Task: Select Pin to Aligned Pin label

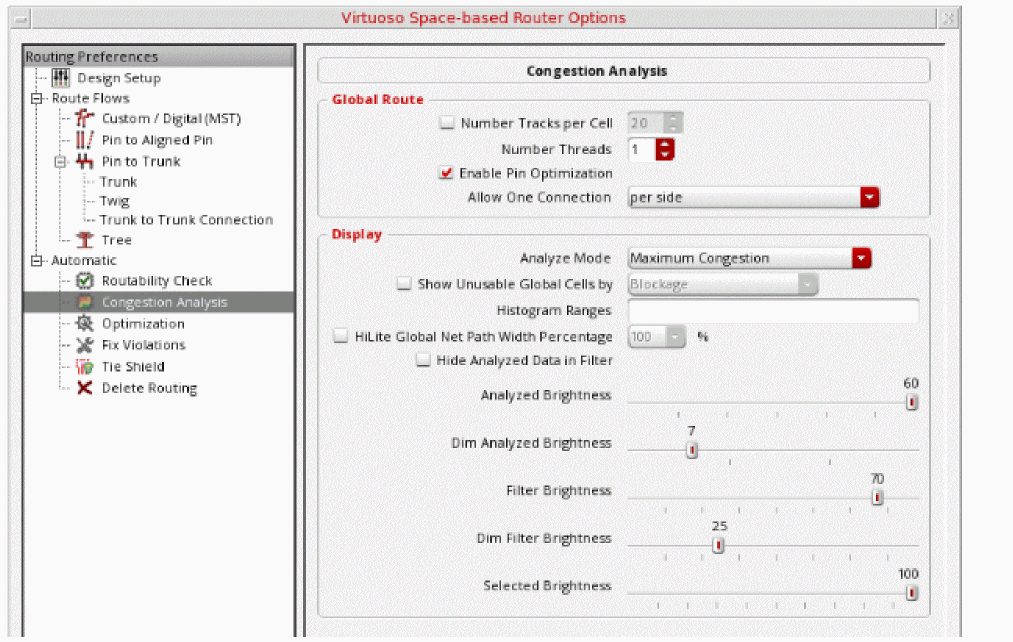Action: click(x=157, y=140)
